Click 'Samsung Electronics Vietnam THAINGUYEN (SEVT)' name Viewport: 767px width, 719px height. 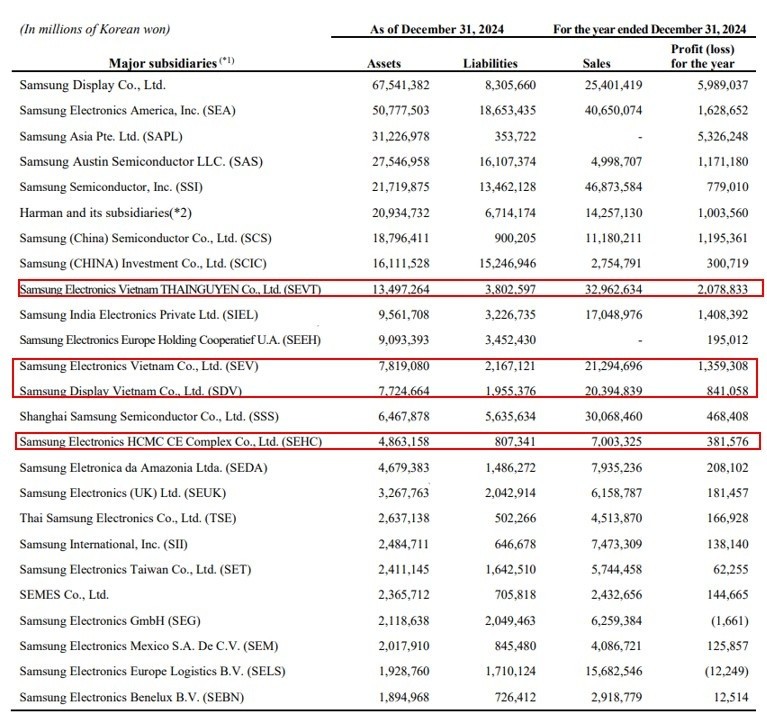point(170,290)
